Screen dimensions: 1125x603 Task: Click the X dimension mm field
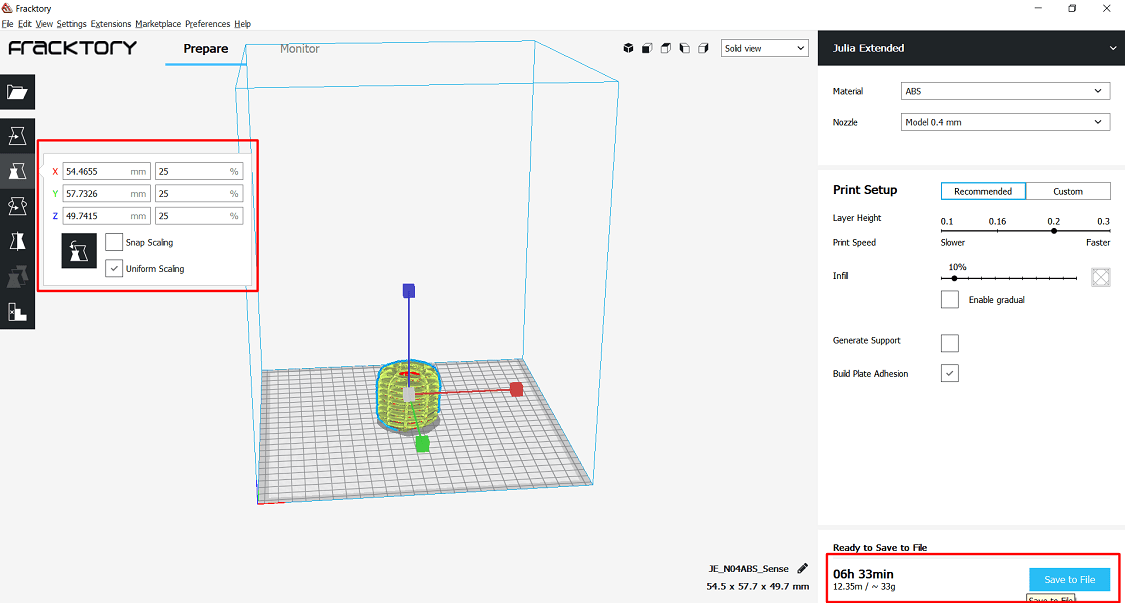pos(107,172)
